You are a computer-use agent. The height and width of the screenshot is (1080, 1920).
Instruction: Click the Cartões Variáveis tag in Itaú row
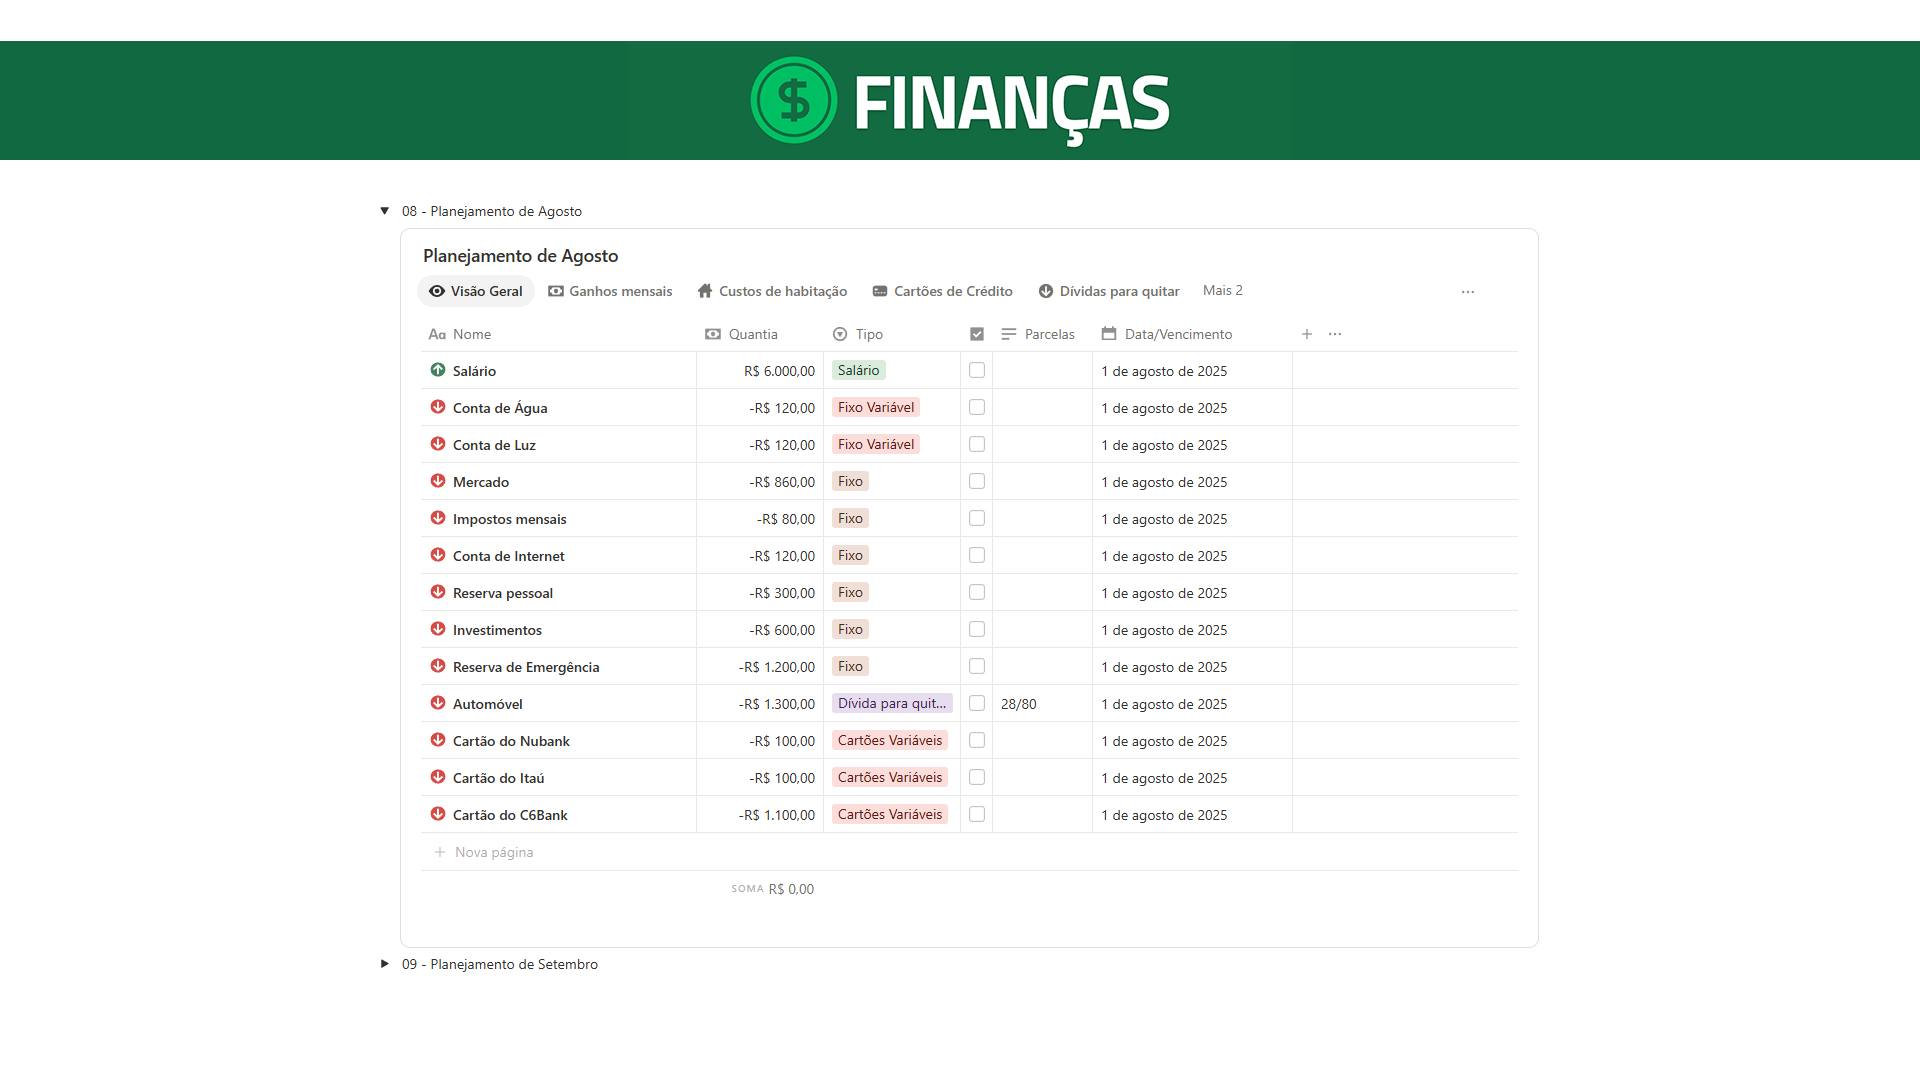click(x=890, y=777)
